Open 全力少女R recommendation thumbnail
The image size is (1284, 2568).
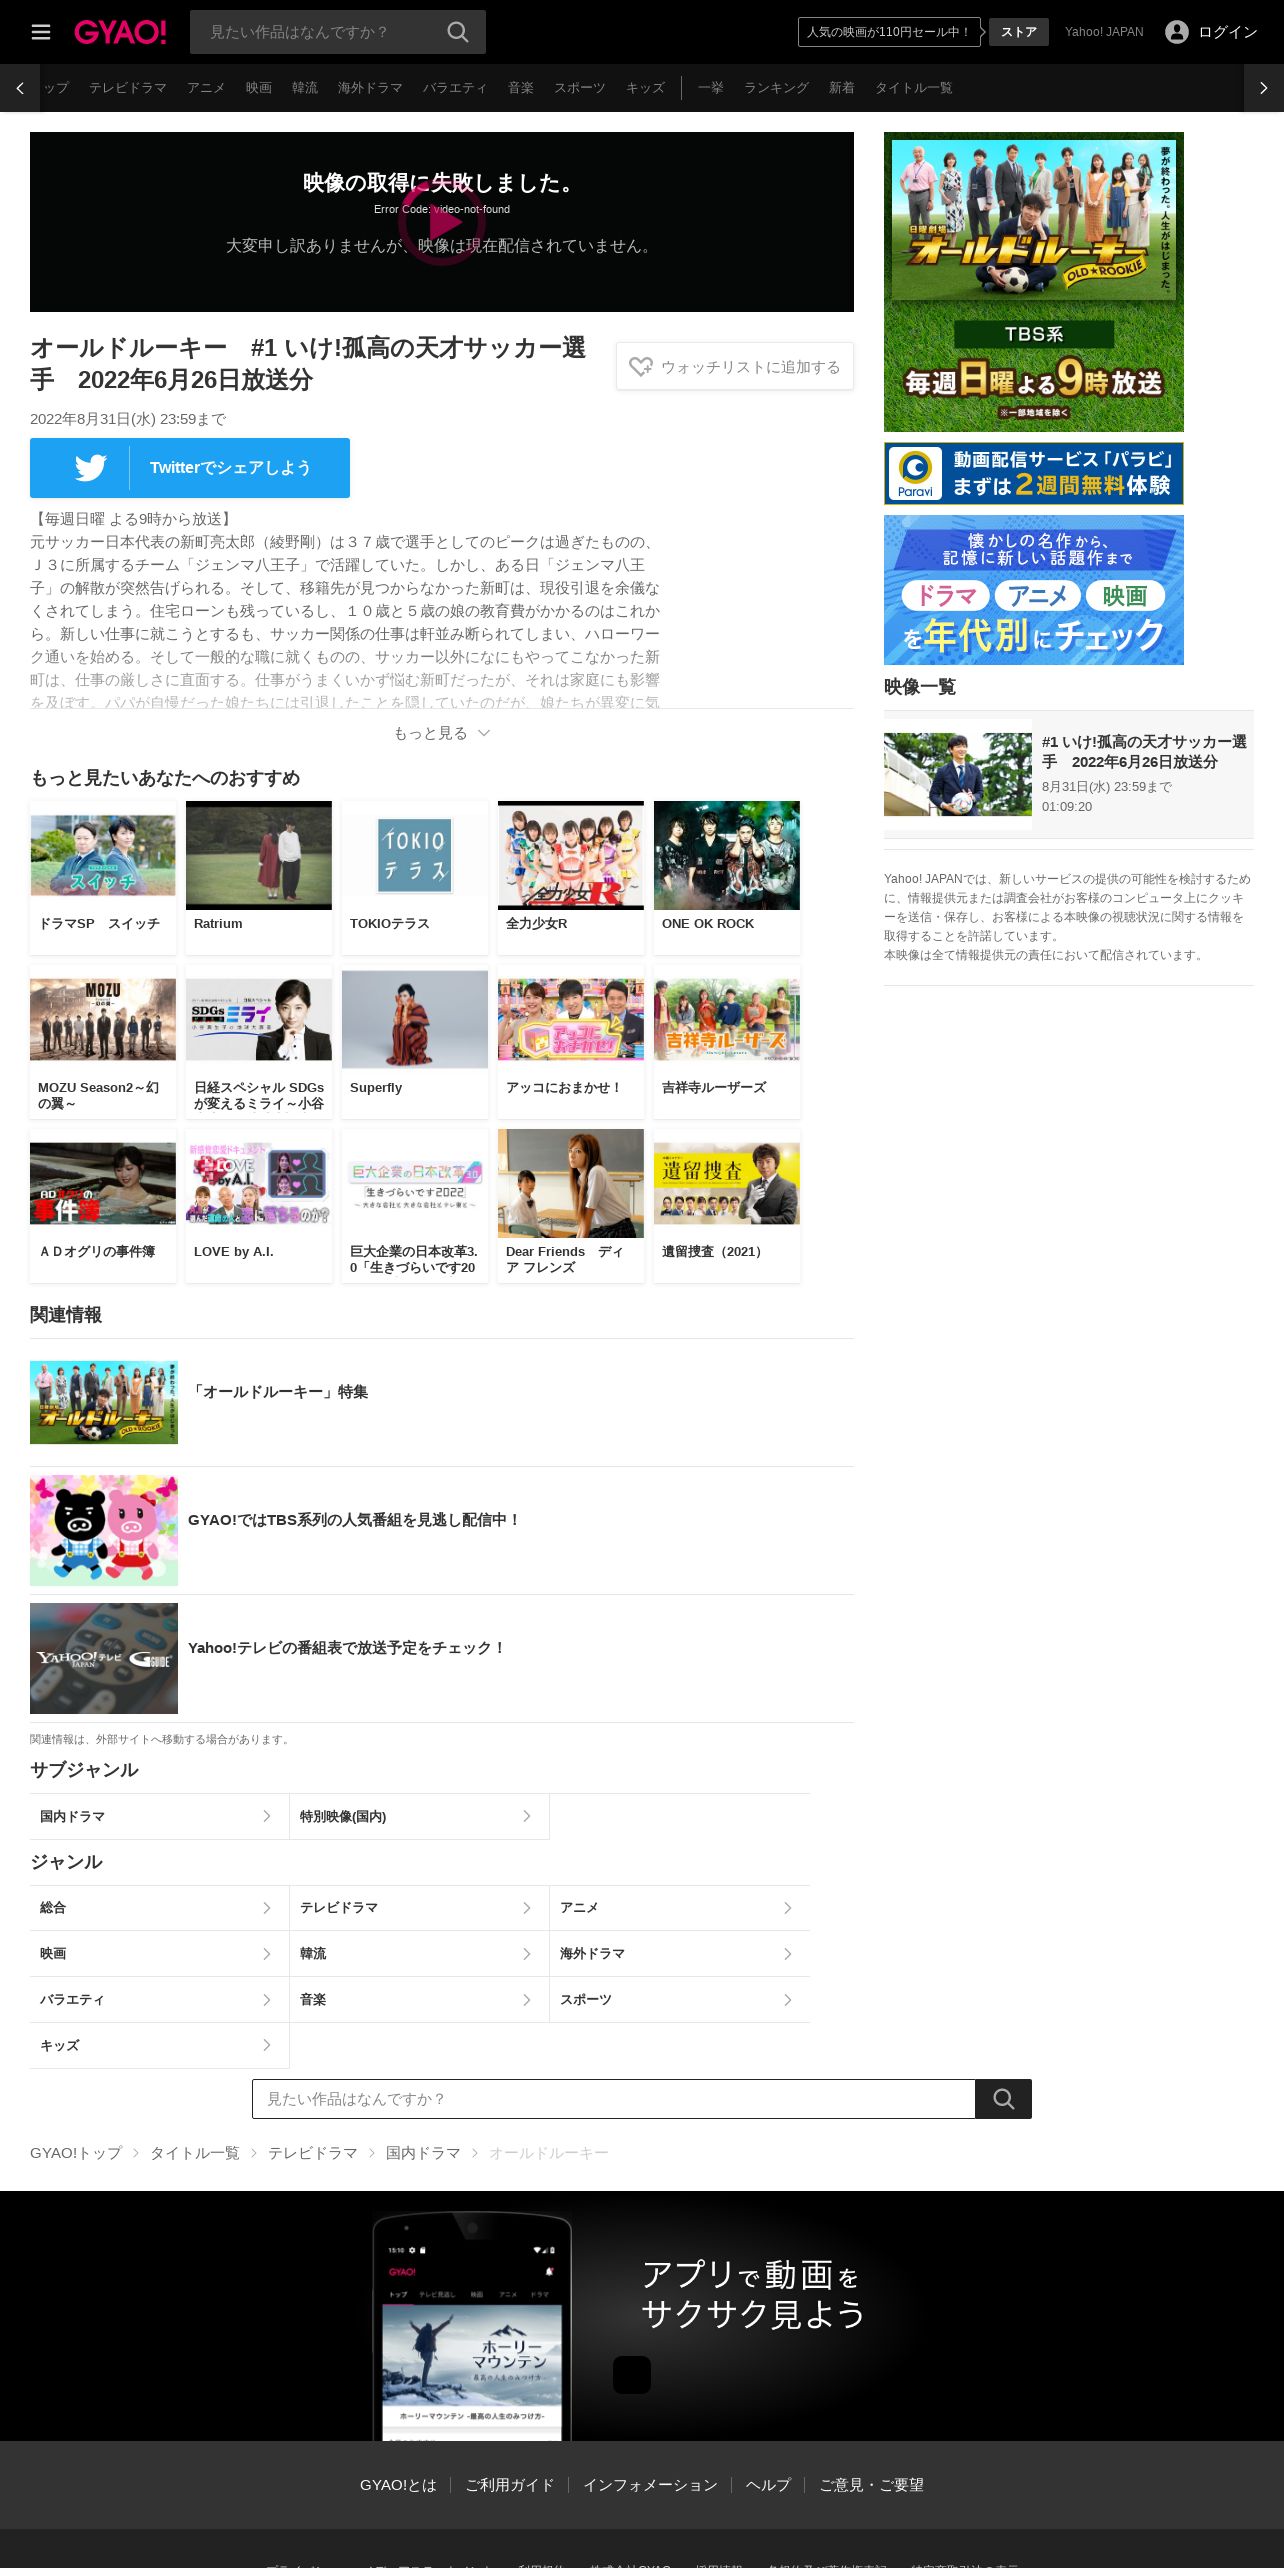(x=571, y=855)
